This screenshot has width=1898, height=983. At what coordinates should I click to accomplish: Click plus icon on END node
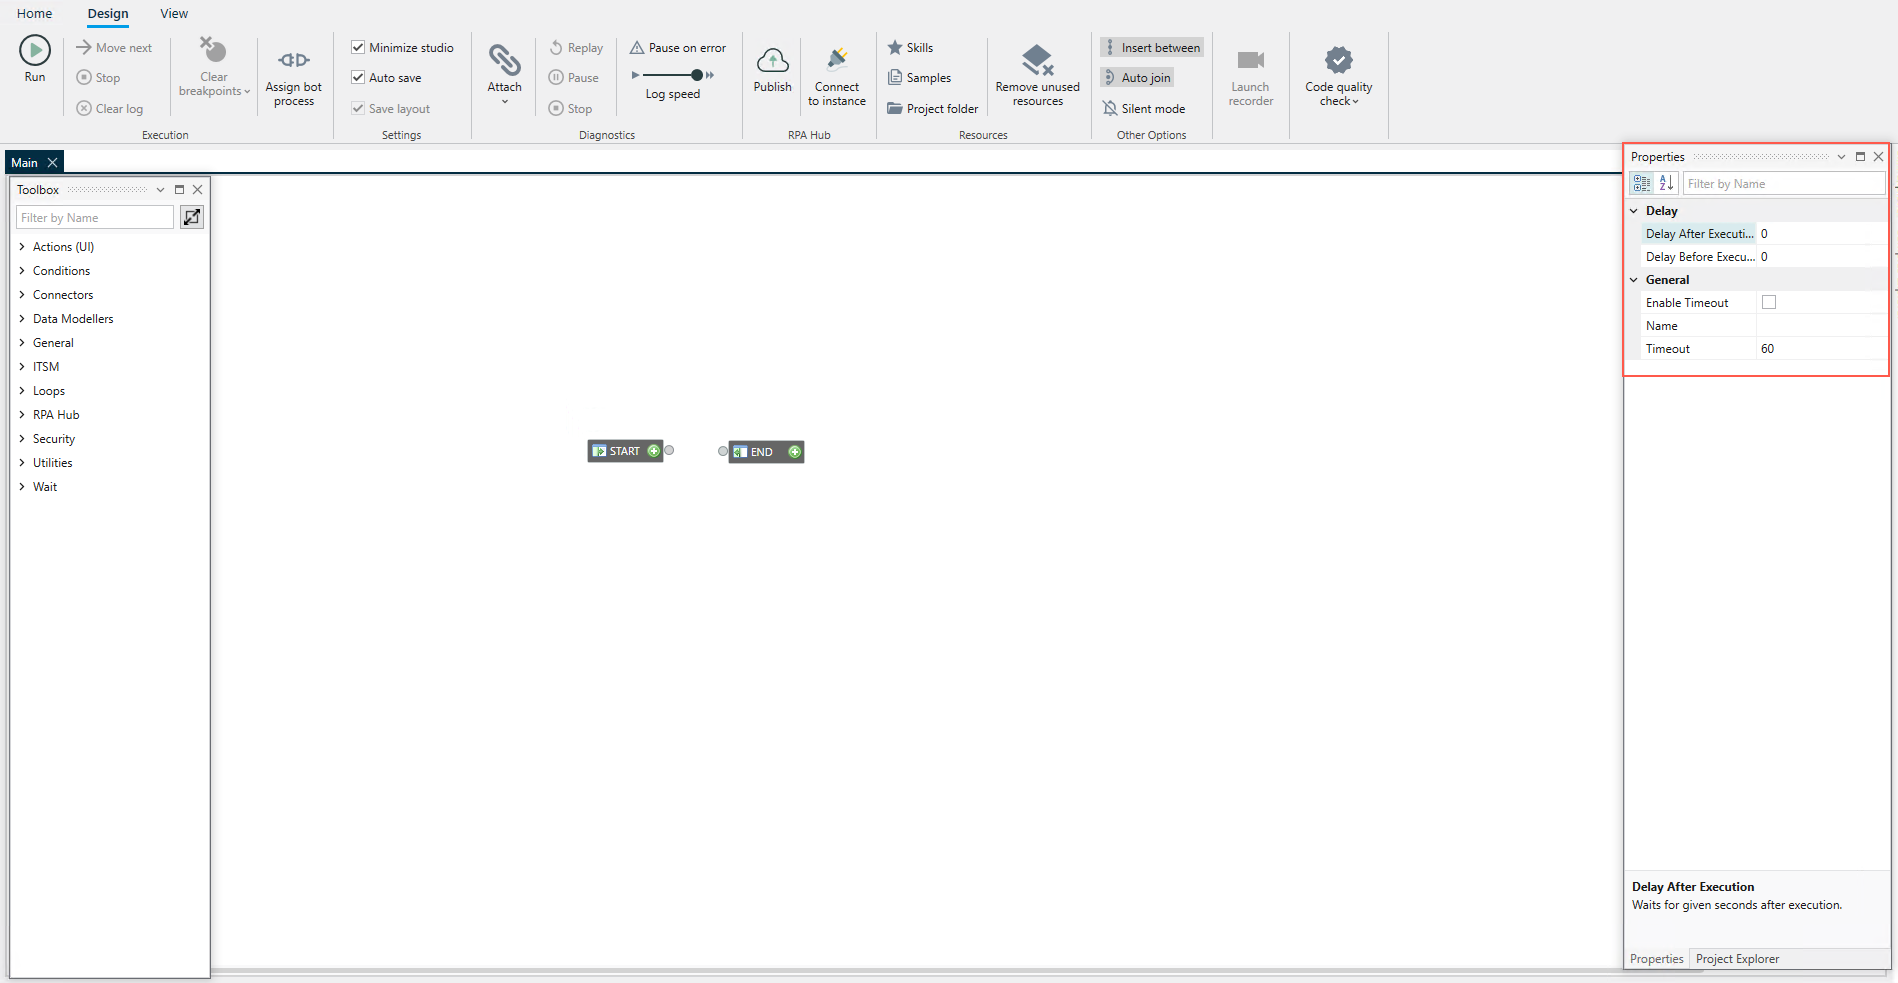coord(795,452)
